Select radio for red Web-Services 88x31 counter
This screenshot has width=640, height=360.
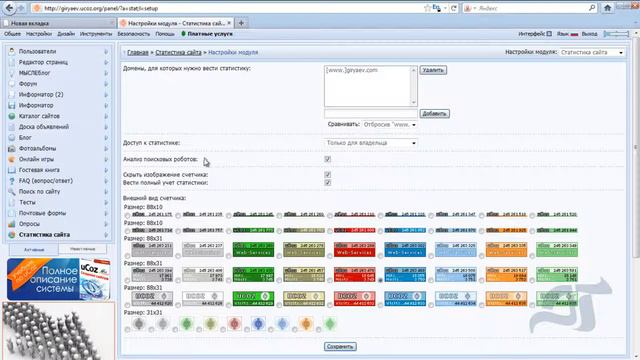point(330,256)
